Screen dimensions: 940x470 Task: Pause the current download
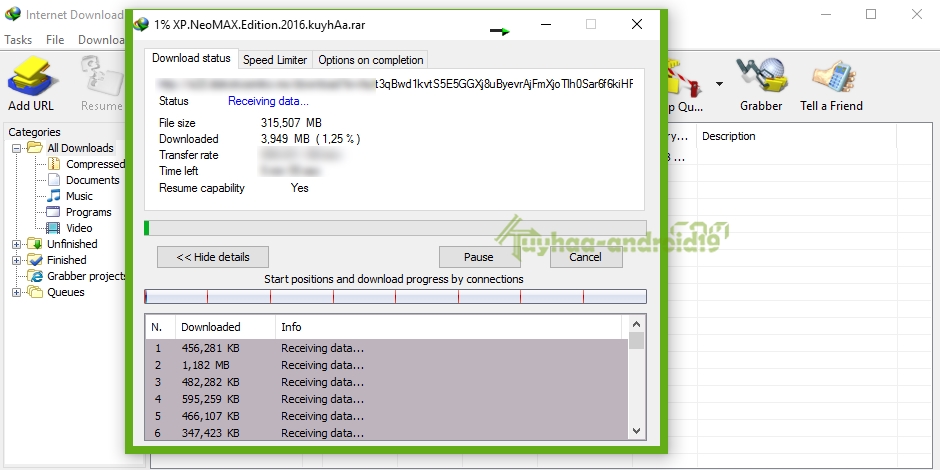[478, 257]
